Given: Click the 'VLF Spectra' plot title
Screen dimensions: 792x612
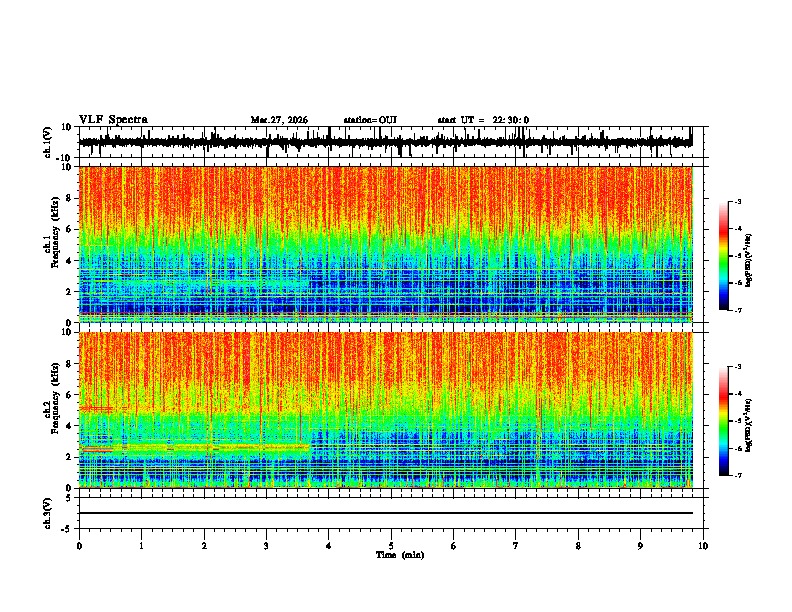Looking at the screenshot, I should [x=113, y=120].
